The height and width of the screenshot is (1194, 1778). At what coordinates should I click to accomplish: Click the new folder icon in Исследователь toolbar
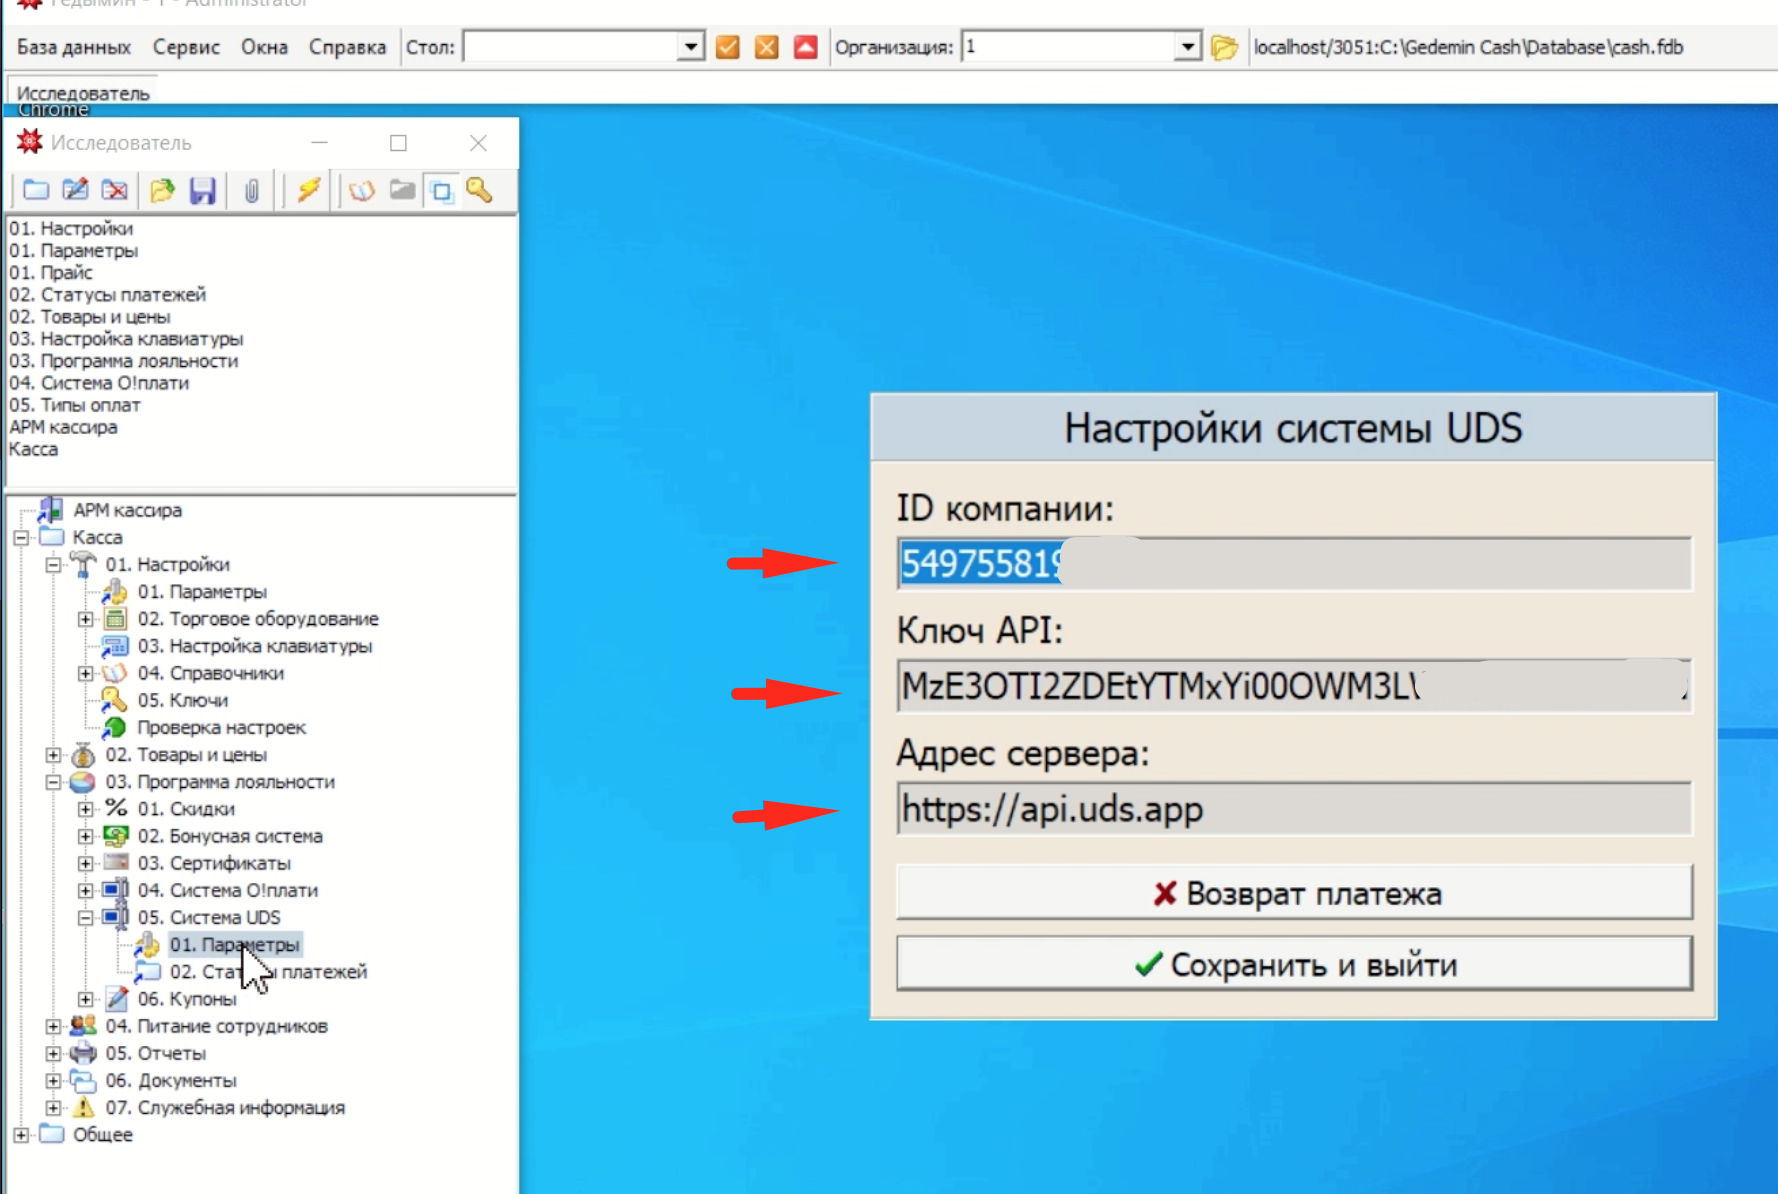click(x=36, y=190)
